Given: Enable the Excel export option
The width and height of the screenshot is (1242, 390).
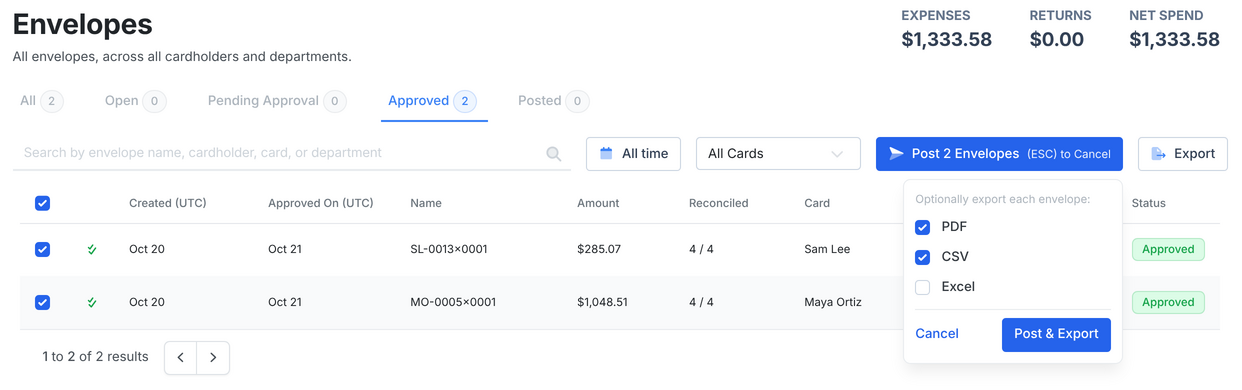Looking at the screenshot, I should click(922, 287).
